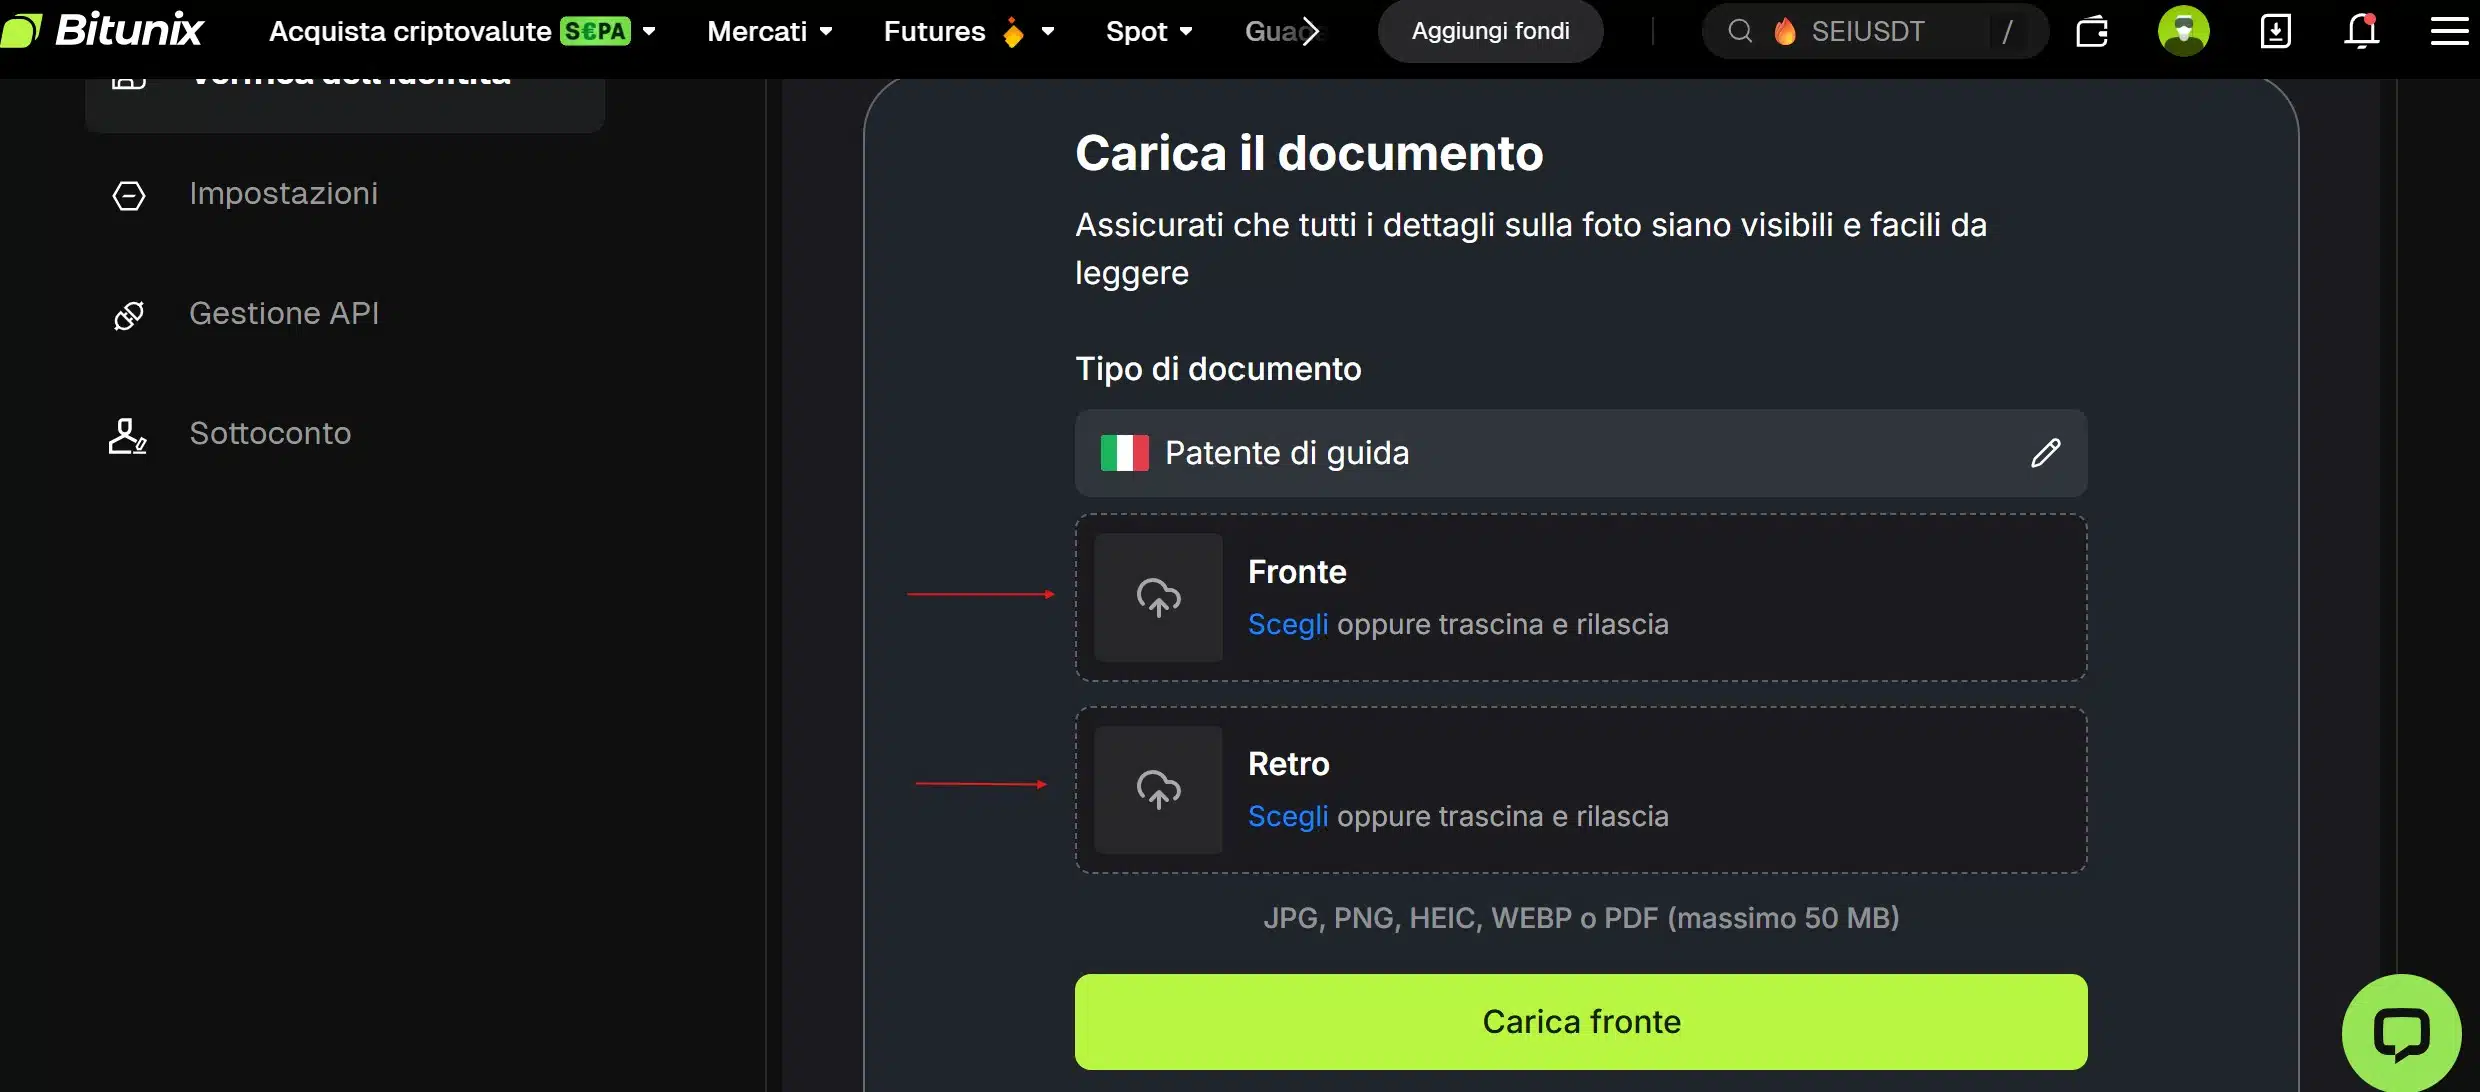Screen dimensions: 2480x1092
Task: Click the Retro upload cloud icon
Action: pyautogui.click(x=1158, y=790)
